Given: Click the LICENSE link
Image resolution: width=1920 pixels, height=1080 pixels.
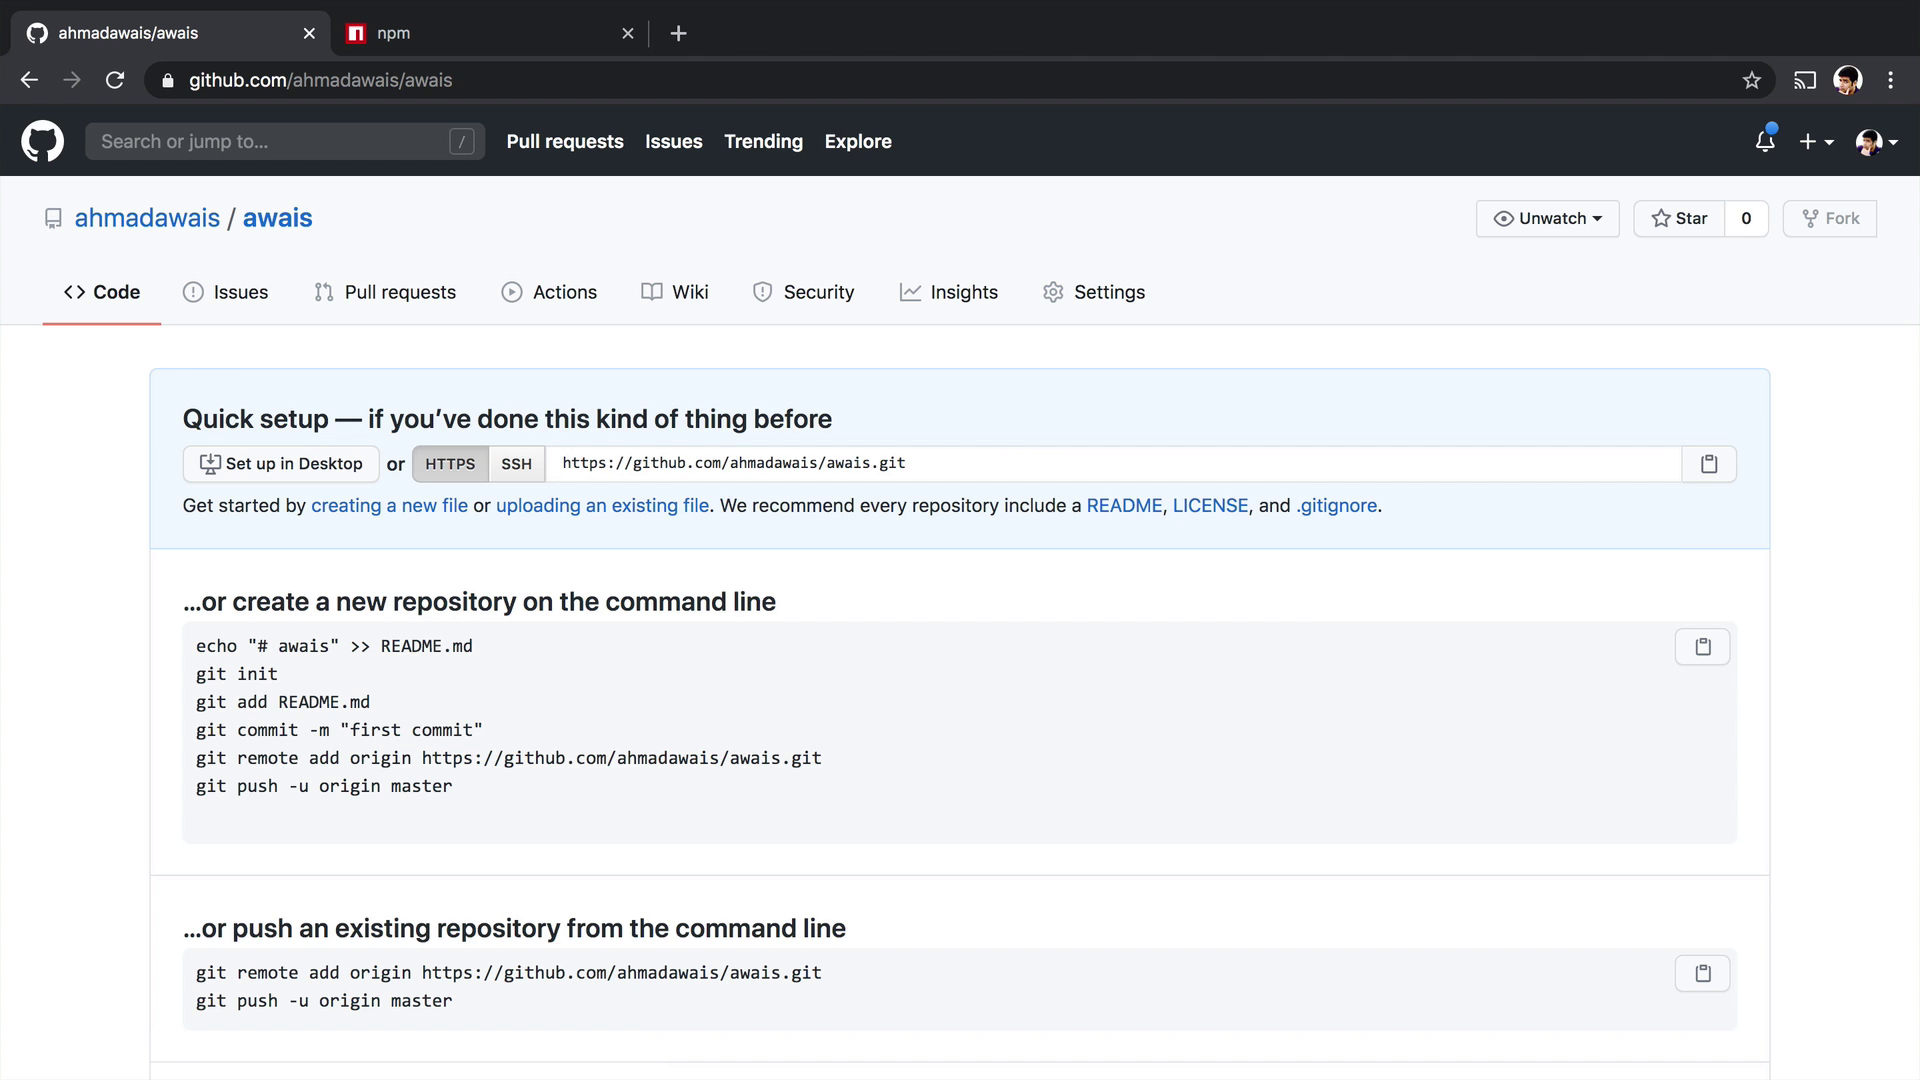Looking at the screenshot, I should (1210, 505).
